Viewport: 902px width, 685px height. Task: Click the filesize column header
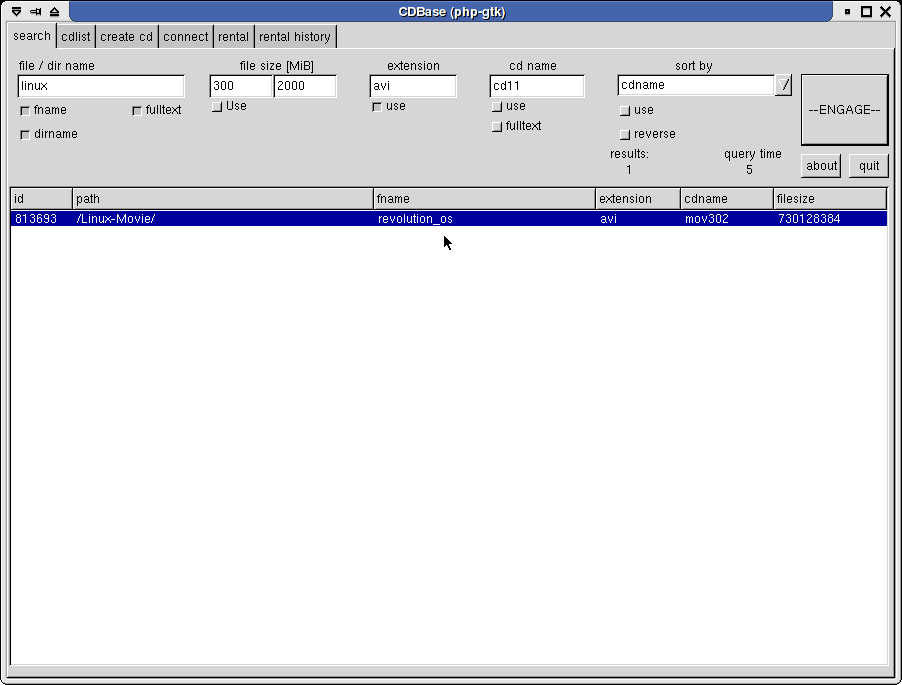pyautogui.click(x=829, y=199)
